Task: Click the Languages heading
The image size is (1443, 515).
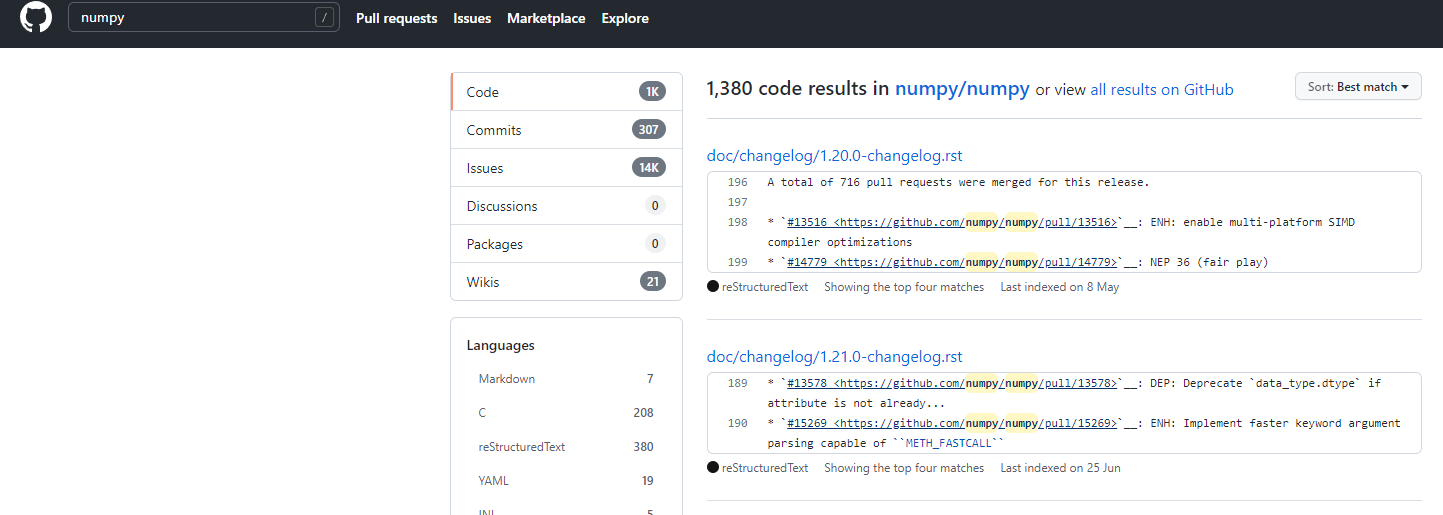Action: [501, 346]
